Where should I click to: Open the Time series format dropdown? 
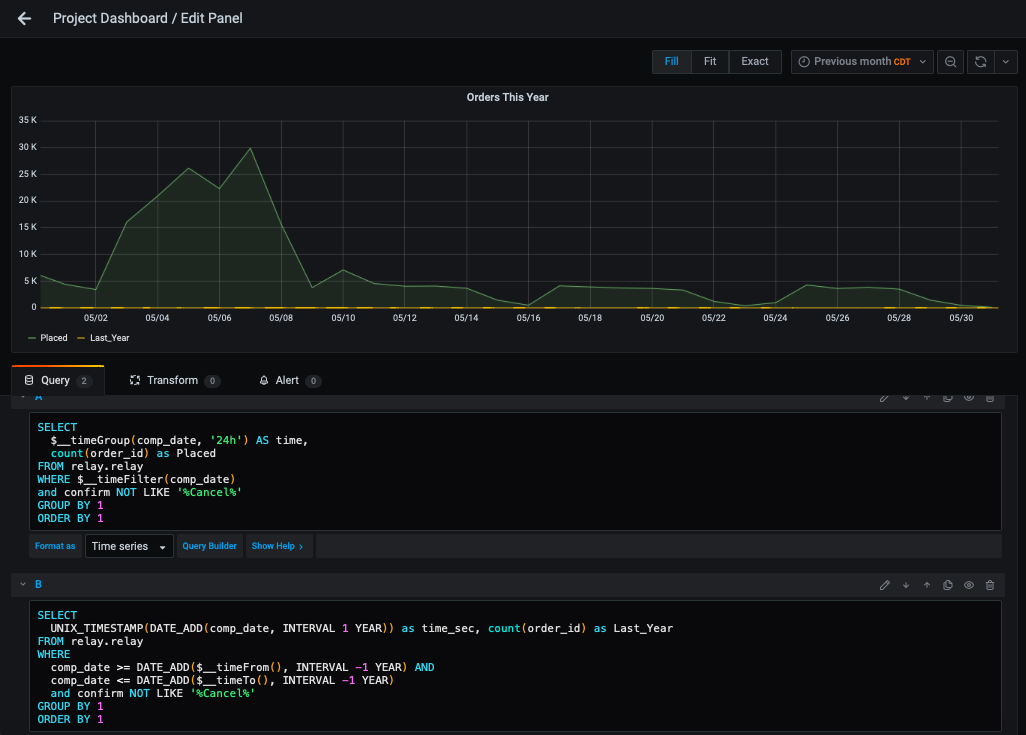[129, 547]
